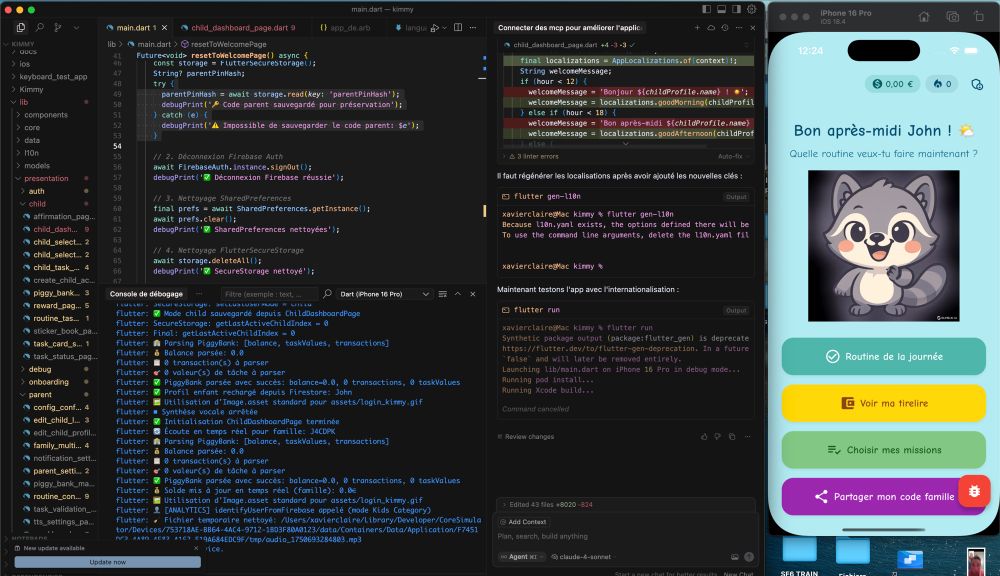Screen dimensions: 1000x576
Task: Toggle debug console word wrap icon
Action: [x=443, y=294]
